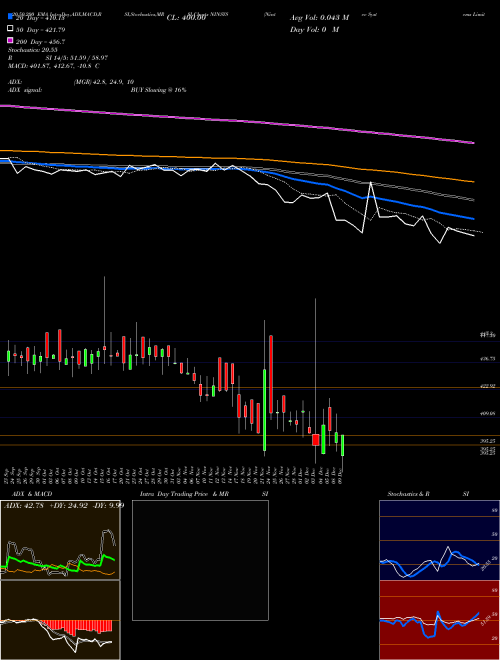Click the magenta 200-day moving average line
Image resolution: width=500 pixels, height=660 pixels.
236,120
